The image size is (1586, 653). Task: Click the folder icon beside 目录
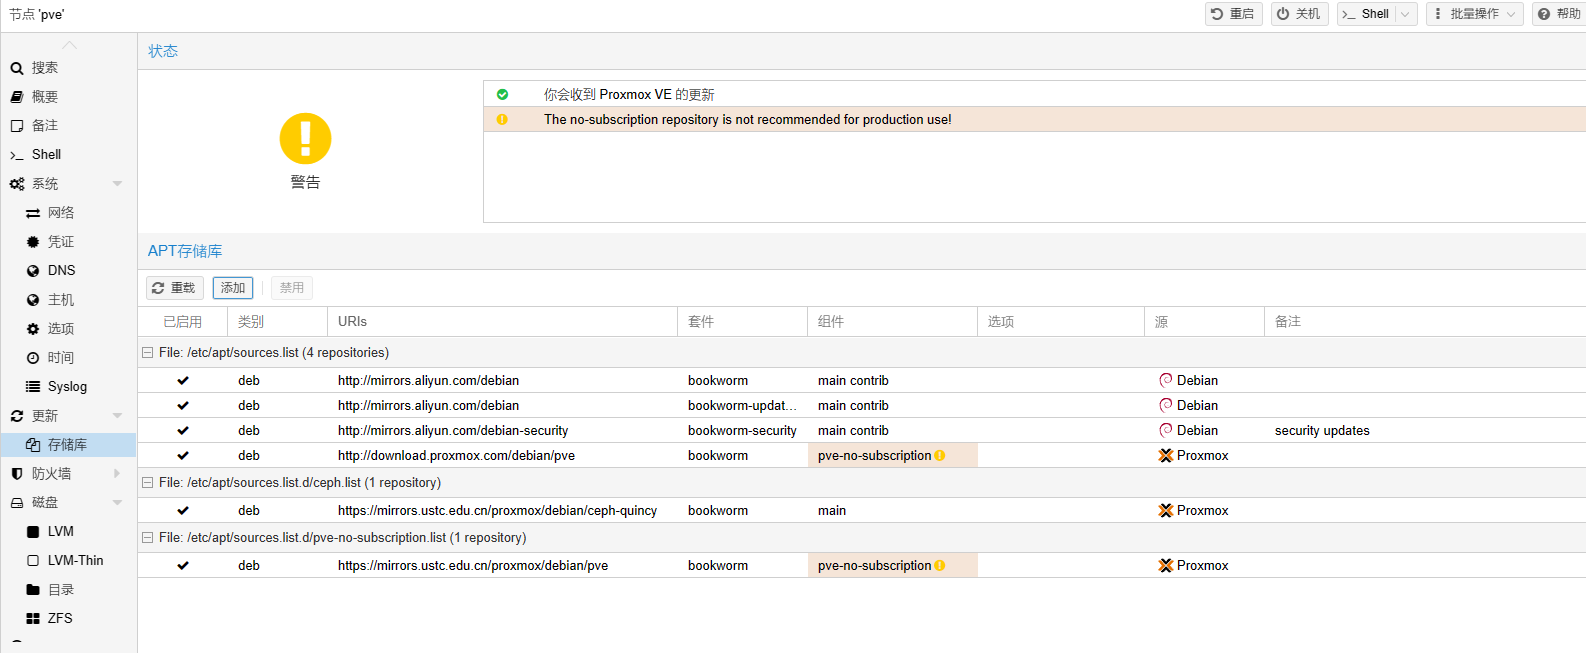point(33,590)
